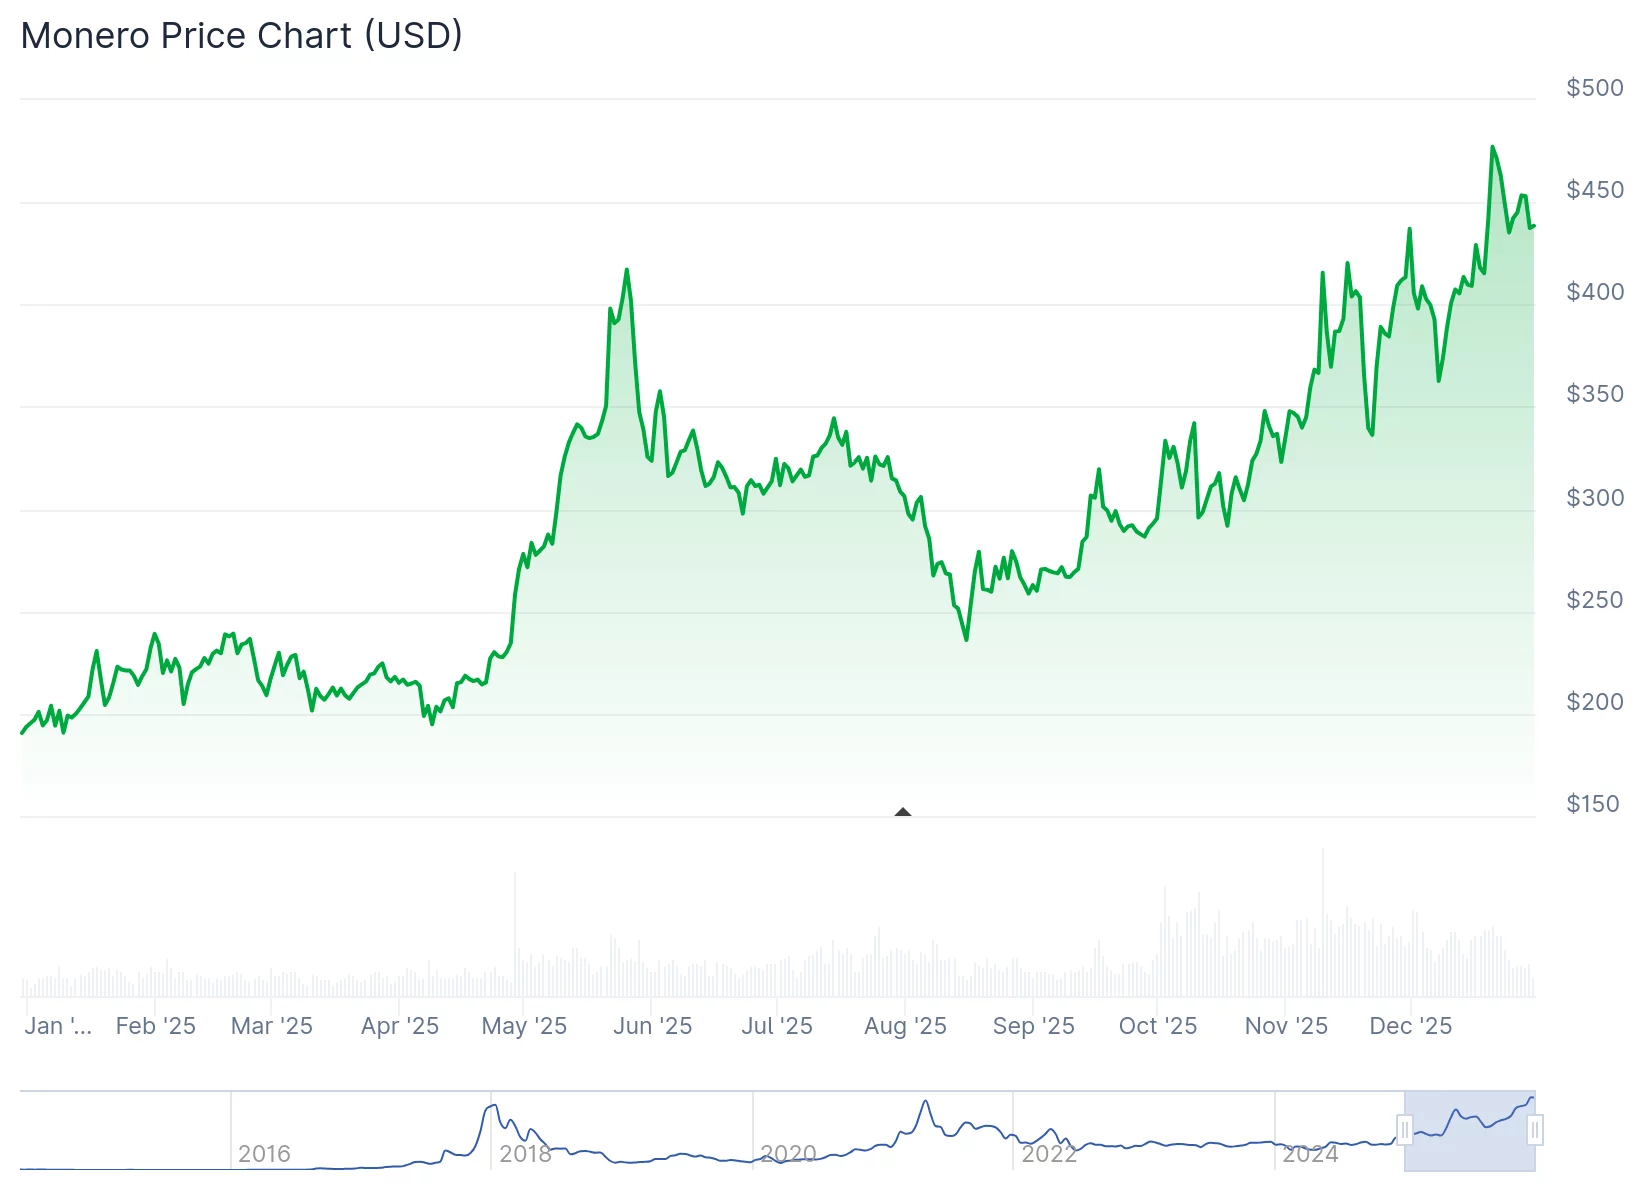Click the $150 y-axis label
Screen dimensions: 1644x1200
click(1592, 804)
